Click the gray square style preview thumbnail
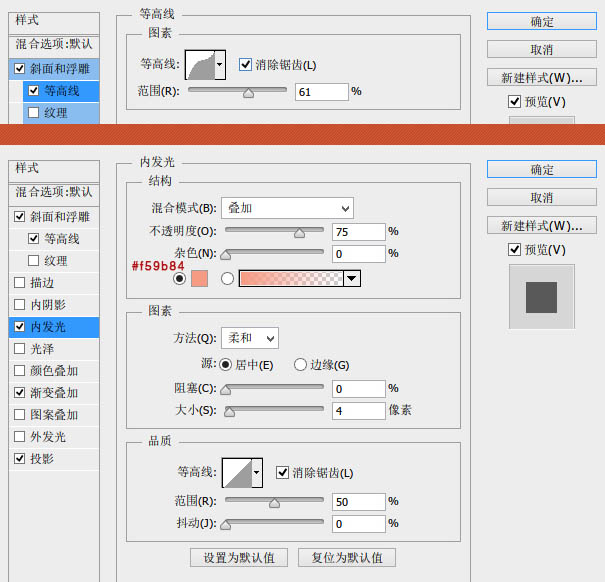605x582 pixels. tap(542, 297)
